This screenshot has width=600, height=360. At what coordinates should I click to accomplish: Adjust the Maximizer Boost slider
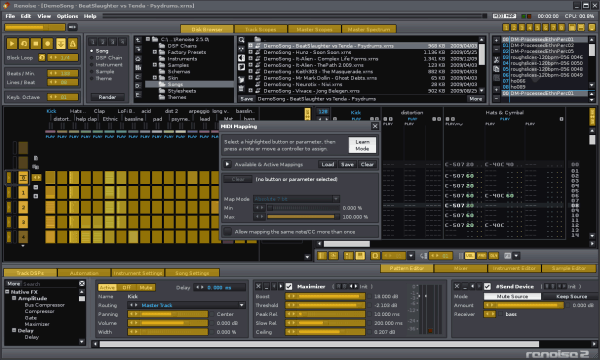pos(325,296)
